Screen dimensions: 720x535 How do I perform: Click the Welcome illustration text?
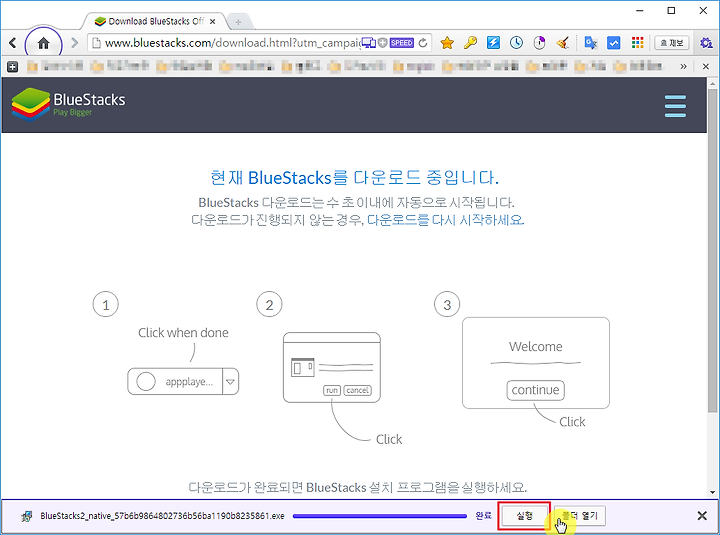pos(535,346)
